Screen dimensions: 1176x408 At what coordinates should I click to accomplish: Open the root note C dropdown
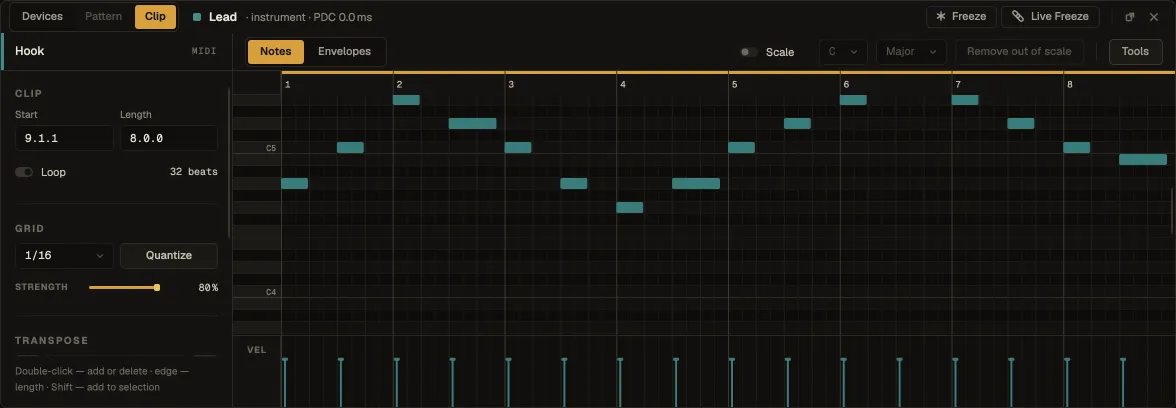(x=843, y=52)
